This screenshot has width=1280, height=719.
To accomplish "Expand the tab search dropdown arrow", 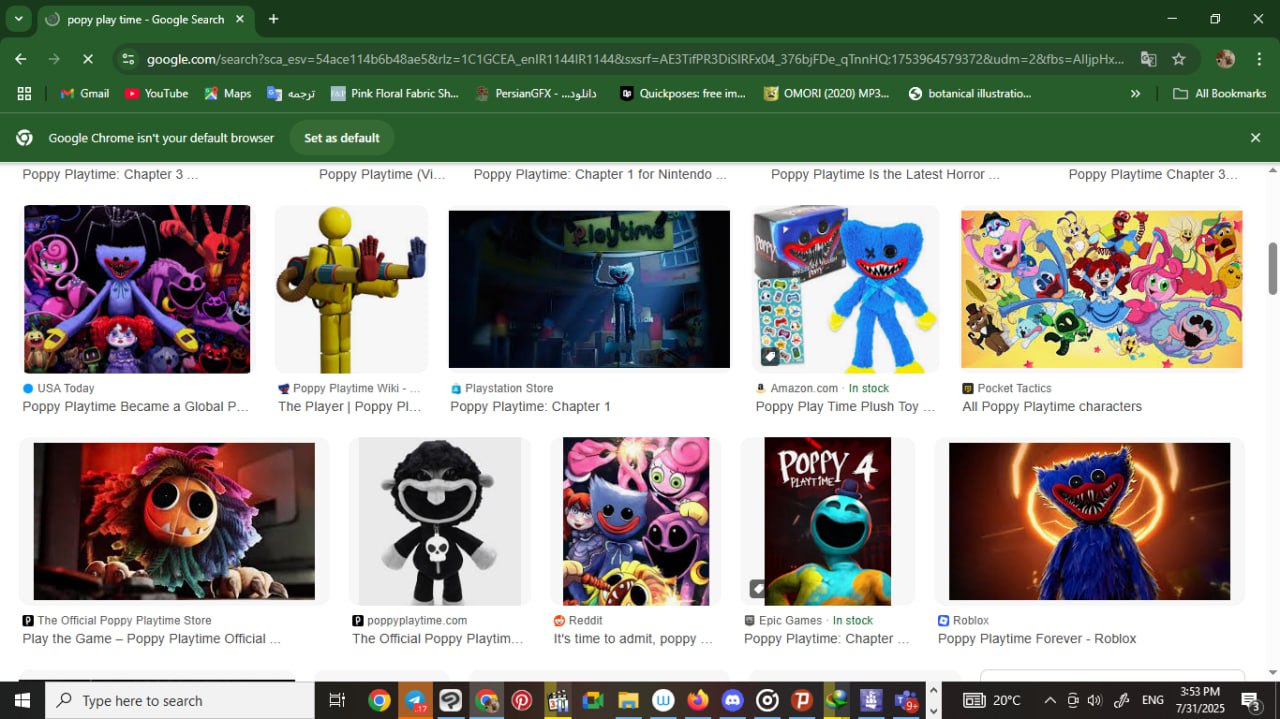I will (x=18, y=19).
